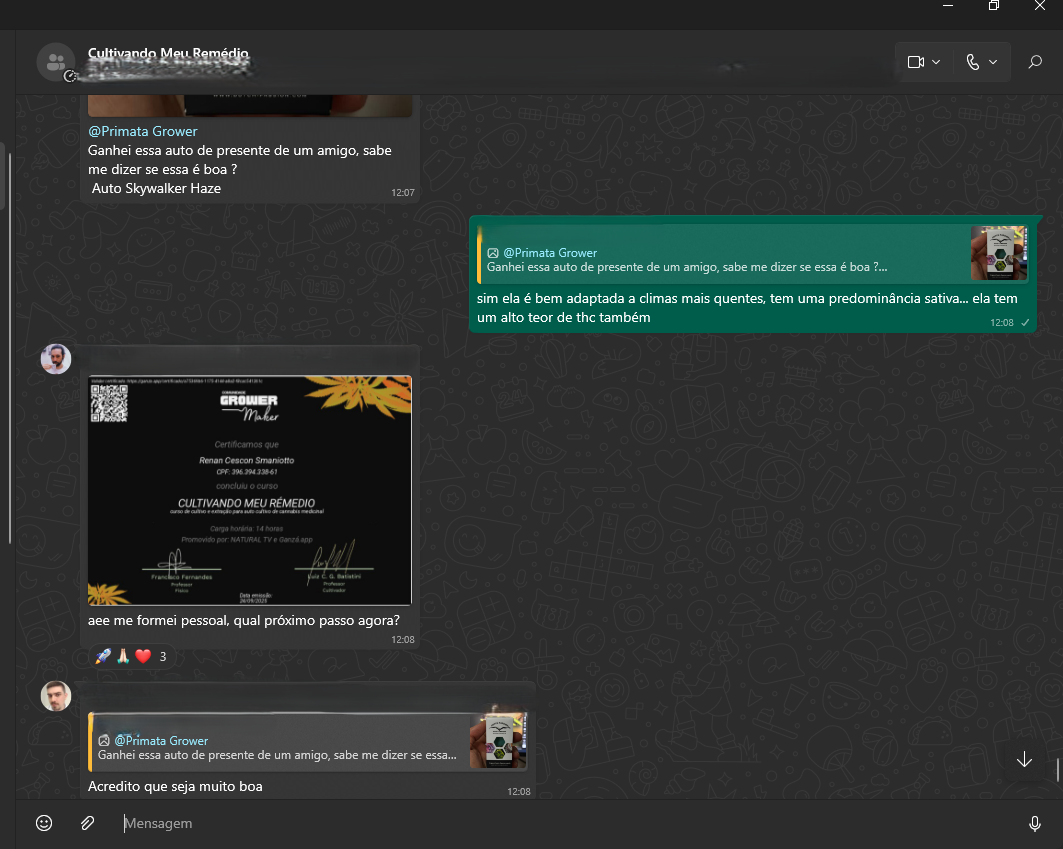Image resolution: width=1063 pixels, height=849 pixels.
Task: Click the @Primata Grower mention link
Action: [142, 131]
